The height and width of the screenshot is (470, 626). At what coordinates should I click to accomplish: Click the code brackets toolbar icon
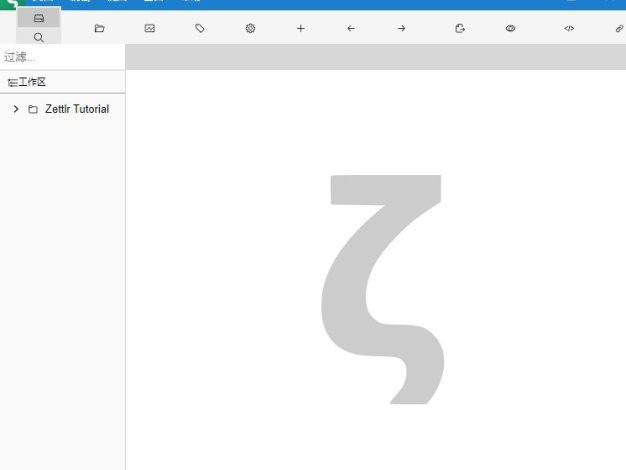coord(569,28)
